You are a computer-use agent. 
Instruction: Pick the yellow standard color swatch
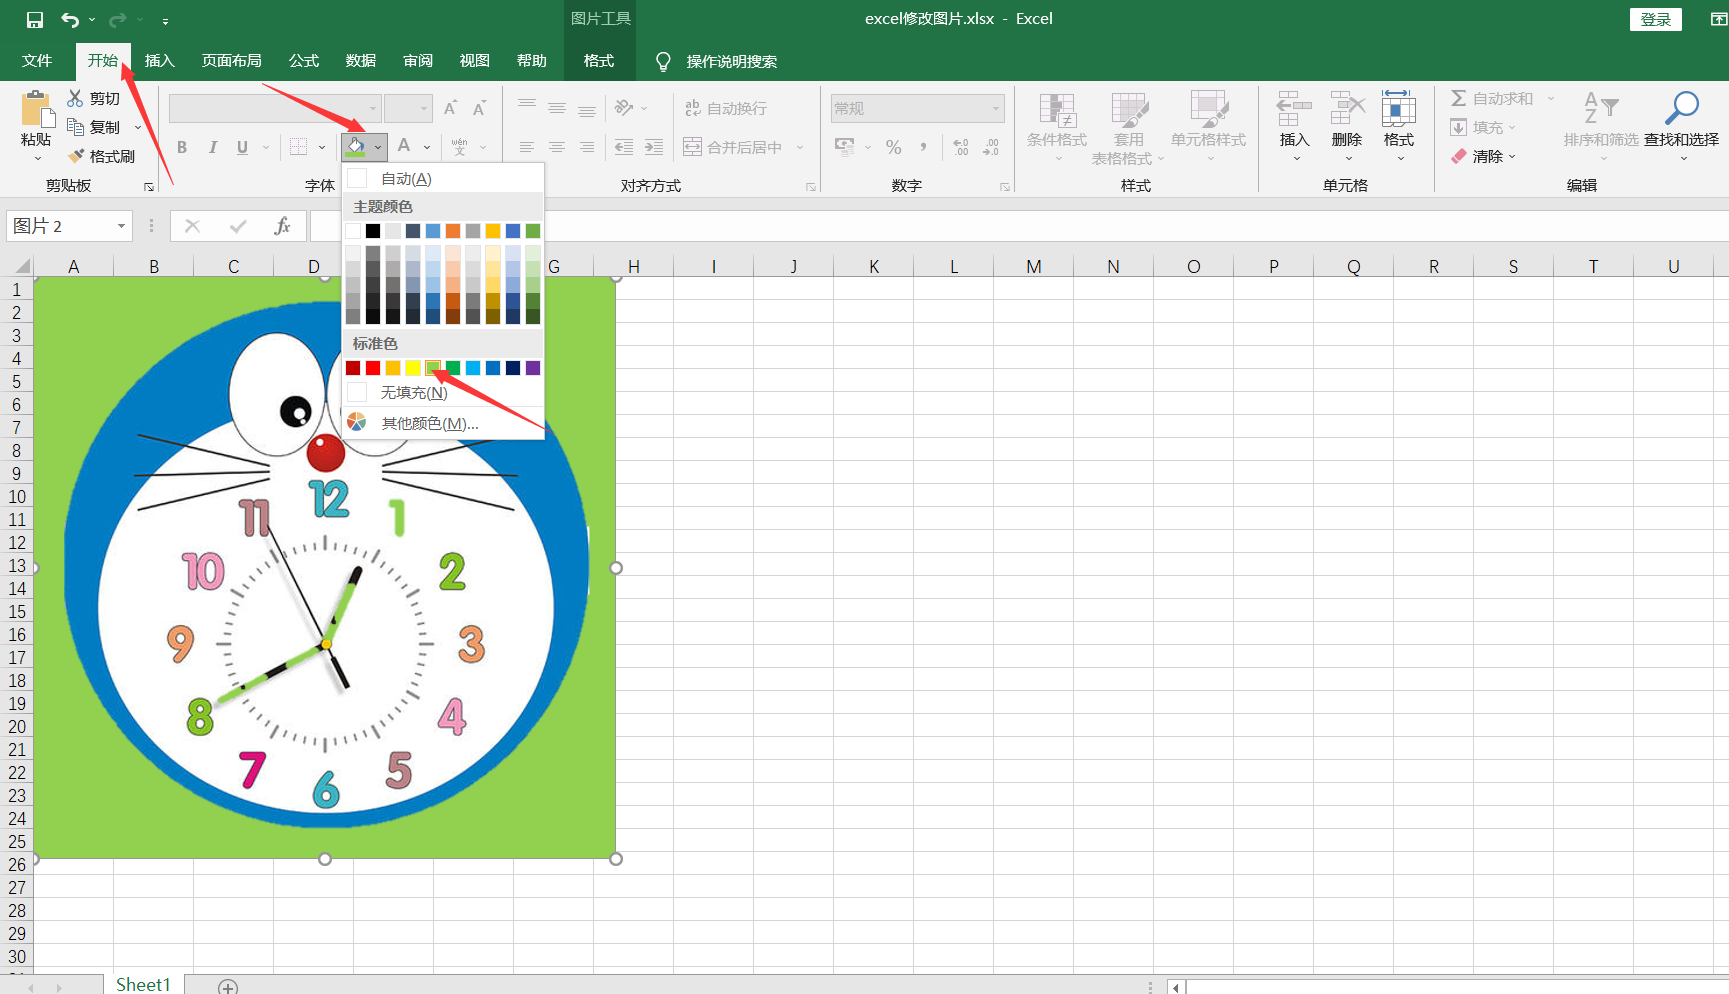click(413, 368)
